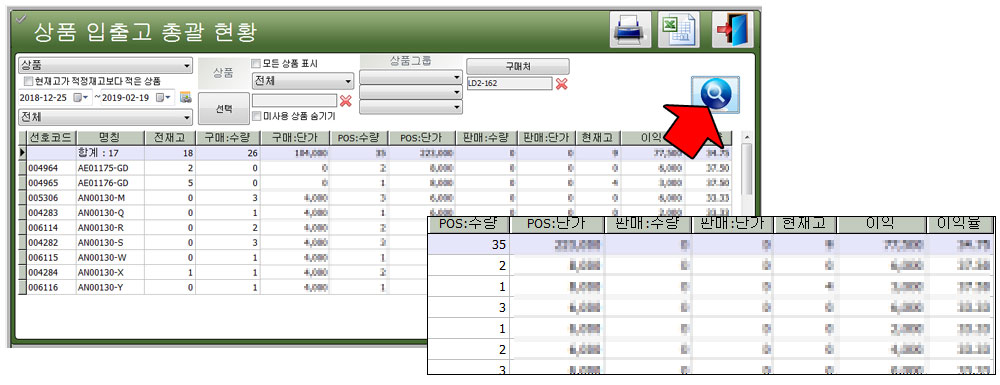The height and width of the screenshot is (385, 1000).
Task: Toggle the '미사용 상품 숨기기' checkbox
Action: tap(256, 116)
